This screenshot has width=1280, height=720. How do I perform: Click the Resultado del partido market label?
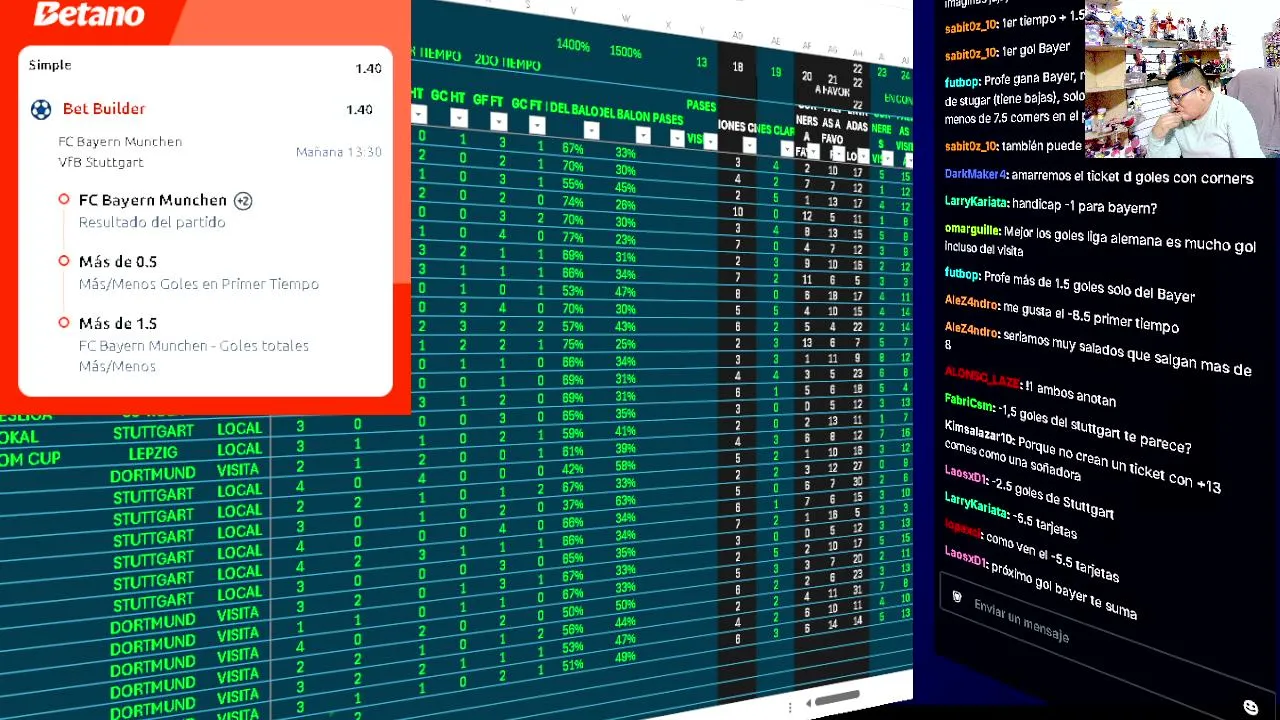(152, 222)
